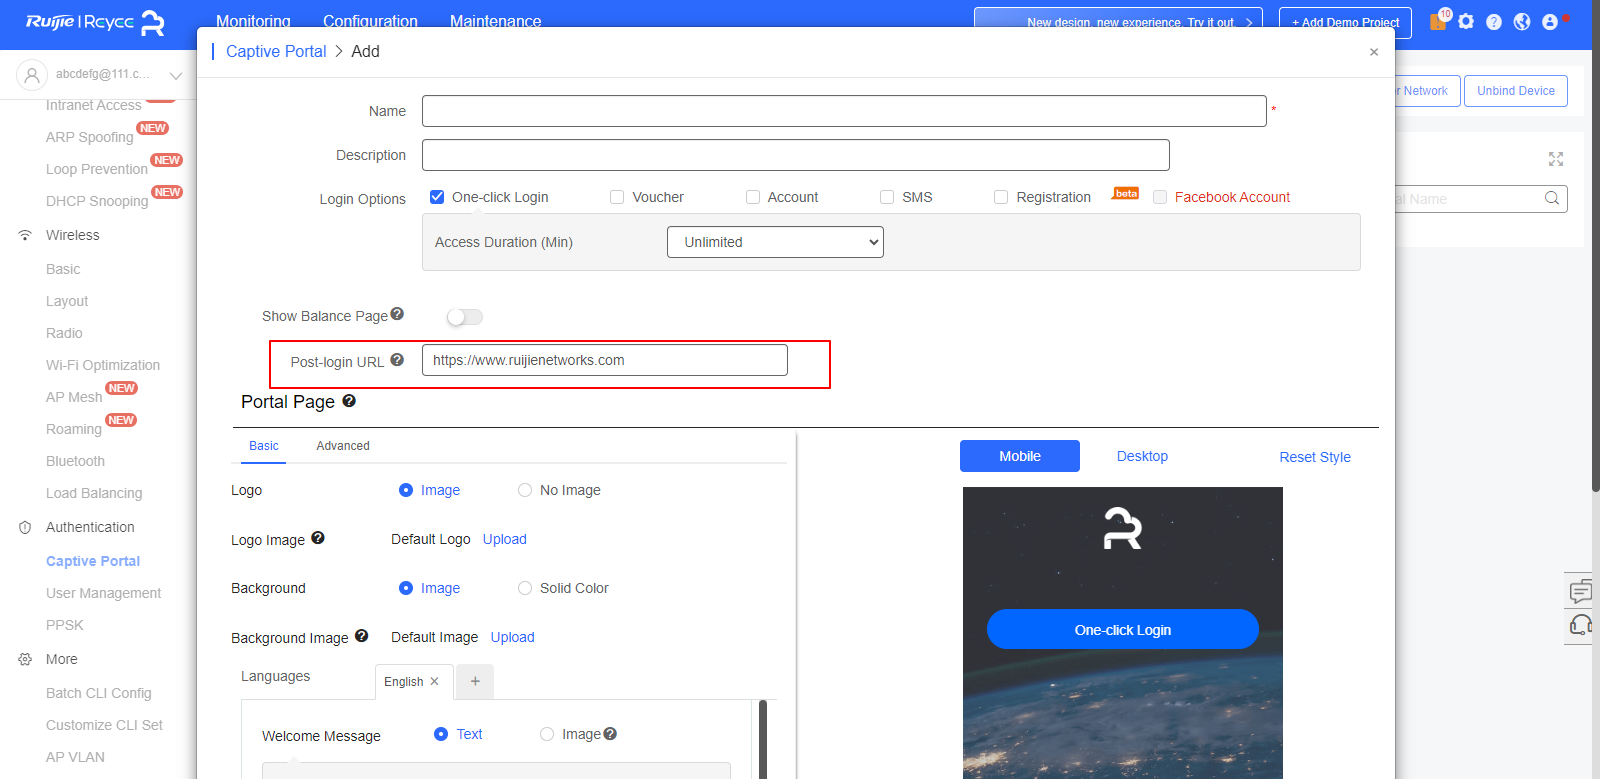This screenshot has width=1600, height=779.
Task: Click the Background Image help icon
Action: (362, 636)
